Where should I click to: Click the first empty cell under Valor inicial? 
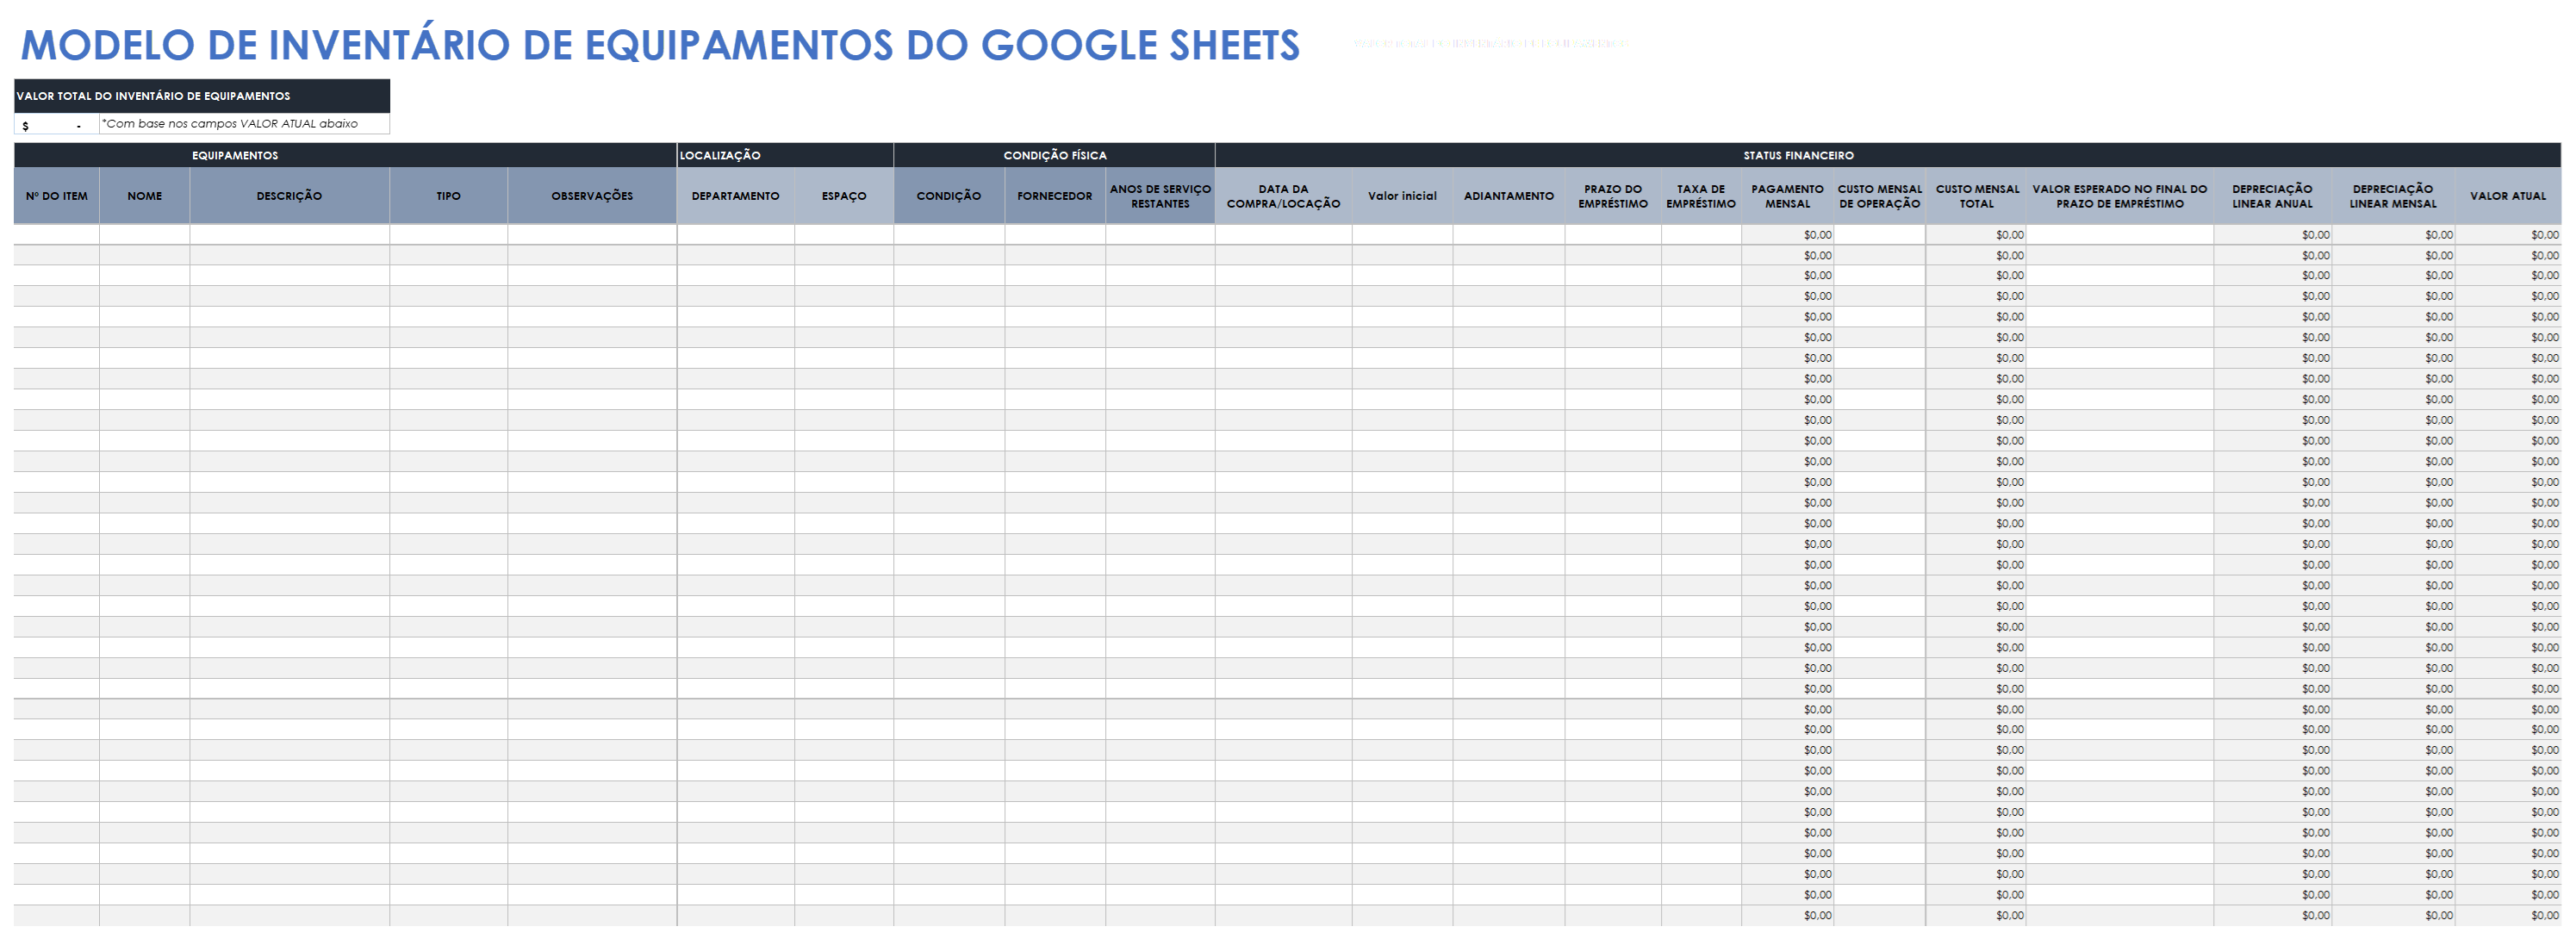tap(1402, 235)
